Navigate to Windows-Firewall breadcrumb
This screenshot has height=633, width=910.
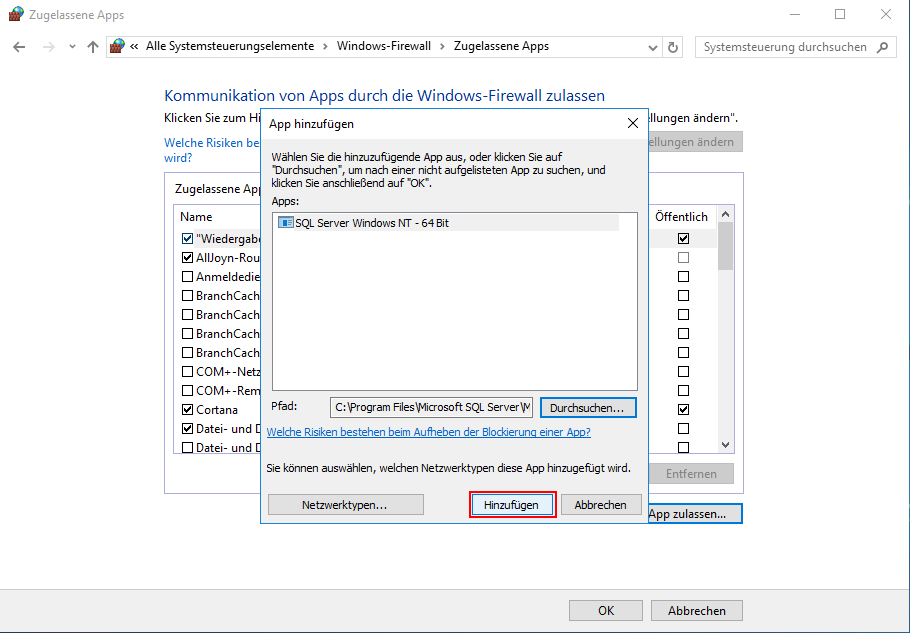pyautogui.click(x=384, y=46)
